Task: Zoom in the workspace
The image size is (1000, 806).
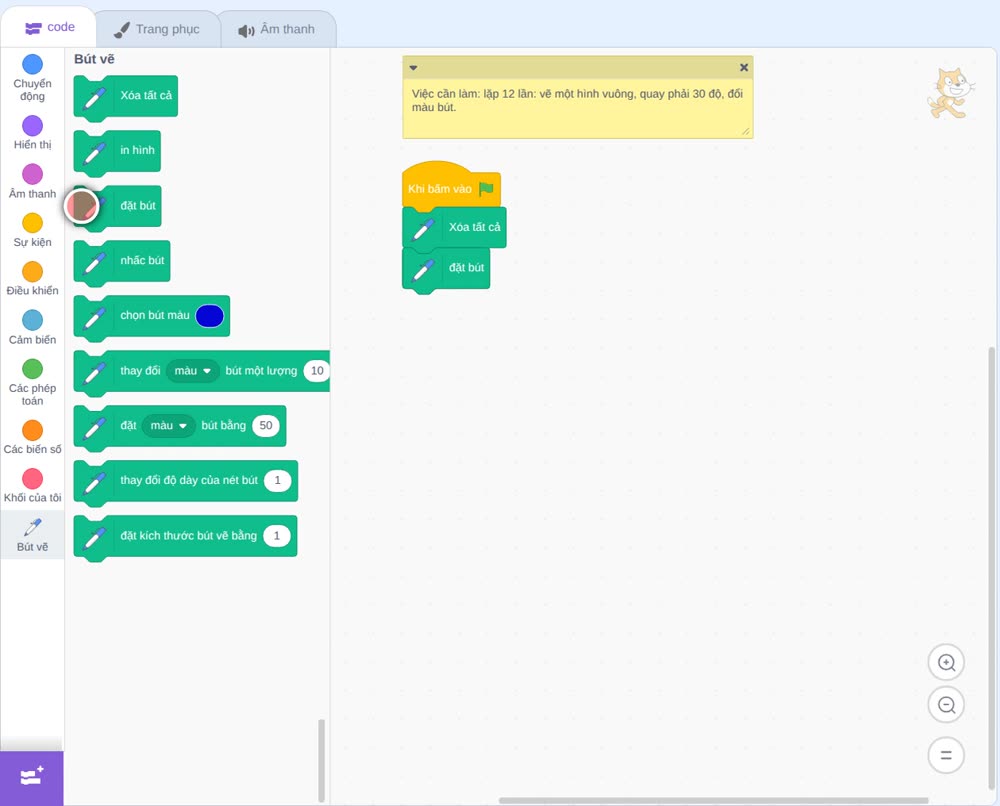Action: 946,663
